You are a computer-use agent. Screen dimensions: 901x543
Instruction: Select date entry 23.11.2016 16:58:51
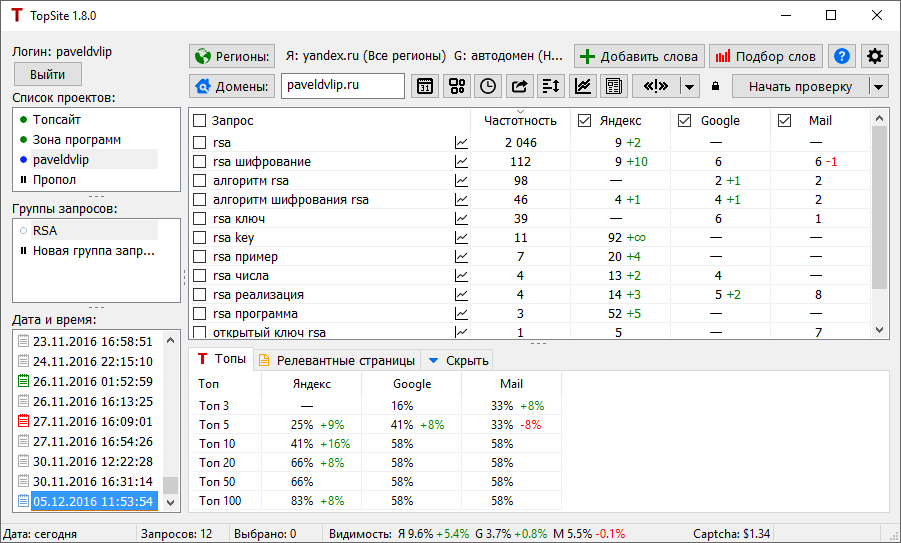93,341
